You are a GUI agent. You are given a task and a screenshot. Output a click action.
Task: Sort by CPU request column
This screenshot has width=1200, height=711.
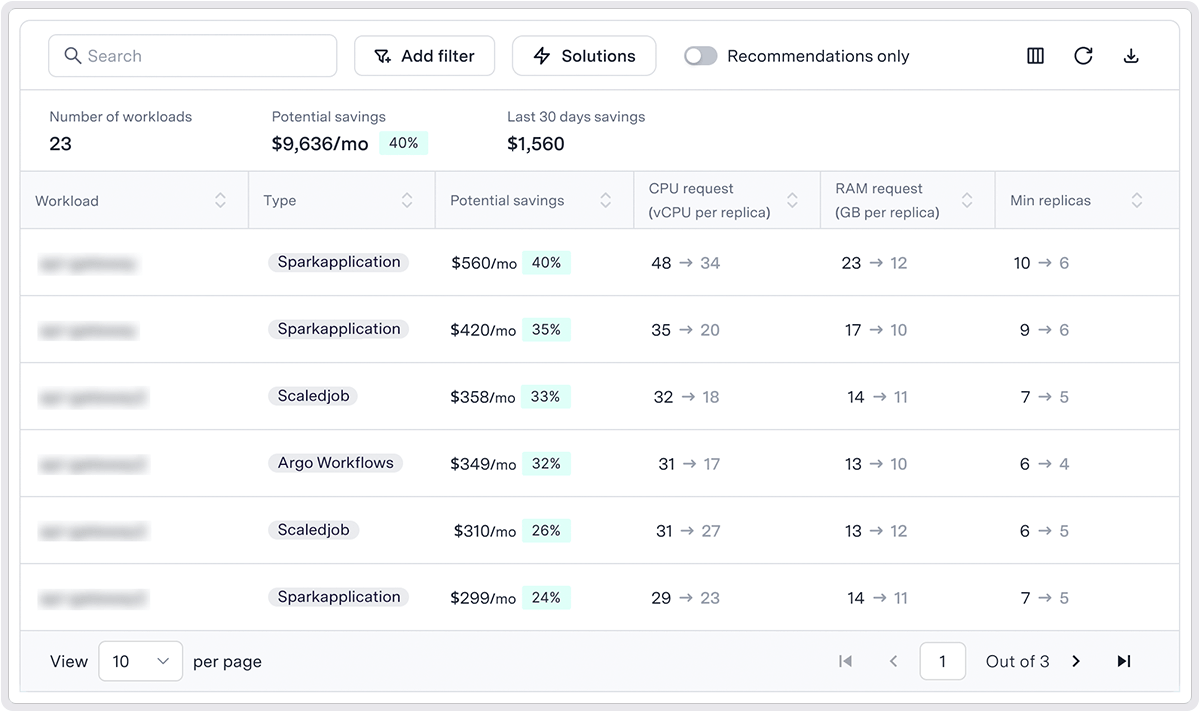pyautogui.click(x=792, y=200)
